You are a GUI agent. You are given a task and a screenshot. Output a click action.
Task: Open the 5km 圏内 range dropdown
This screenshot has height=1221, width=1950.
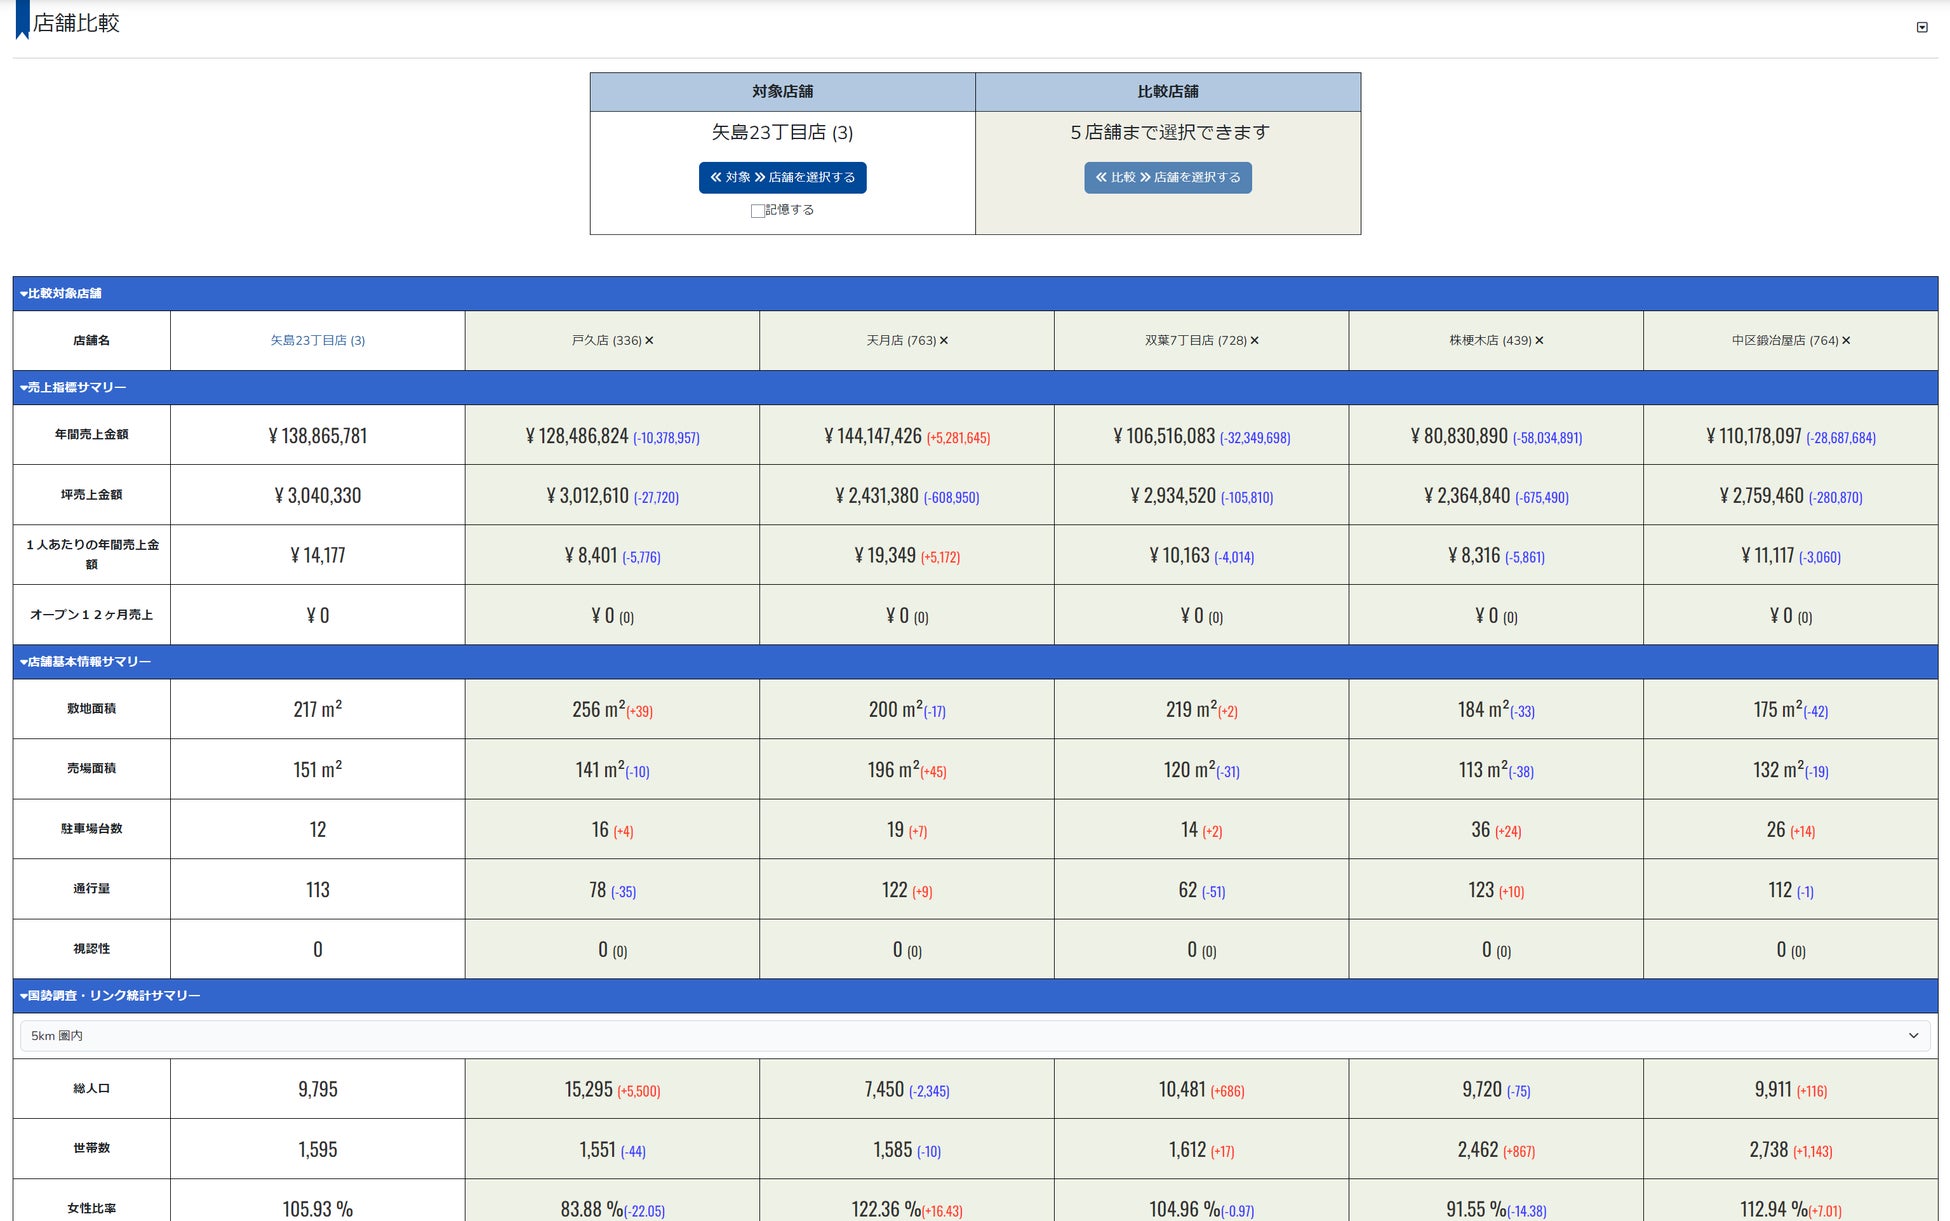click(974, 1036)
